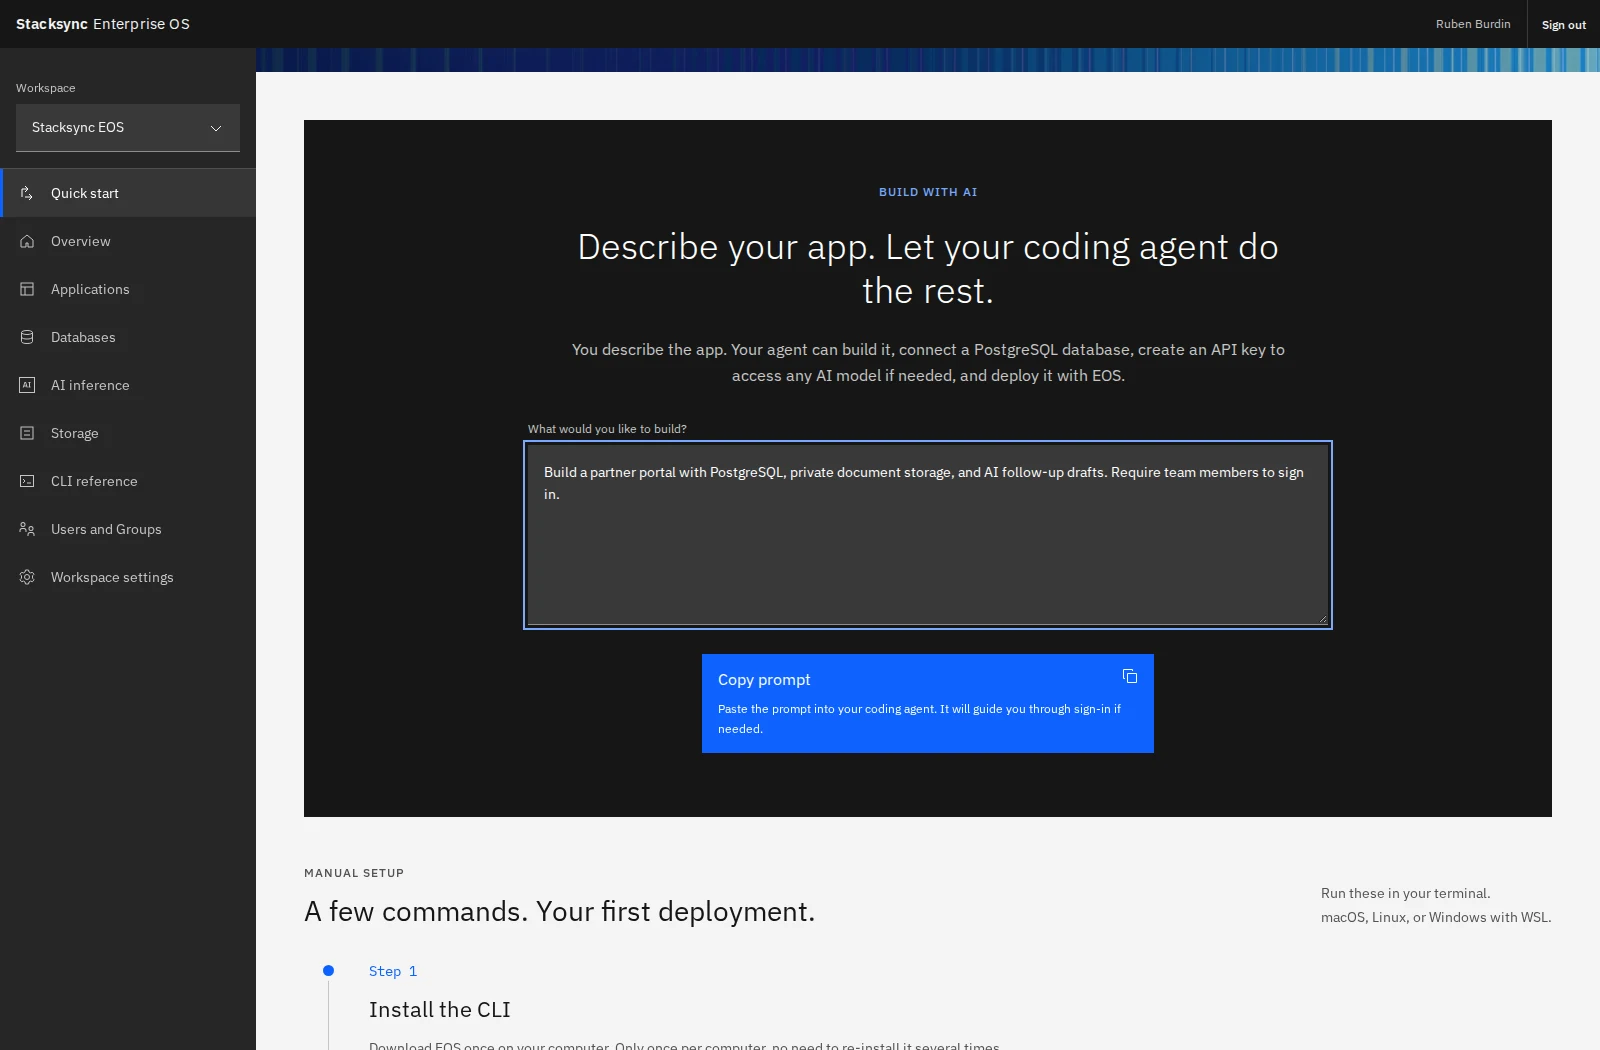Click 'Run these in your terminal.' text

click(1406, 894)
